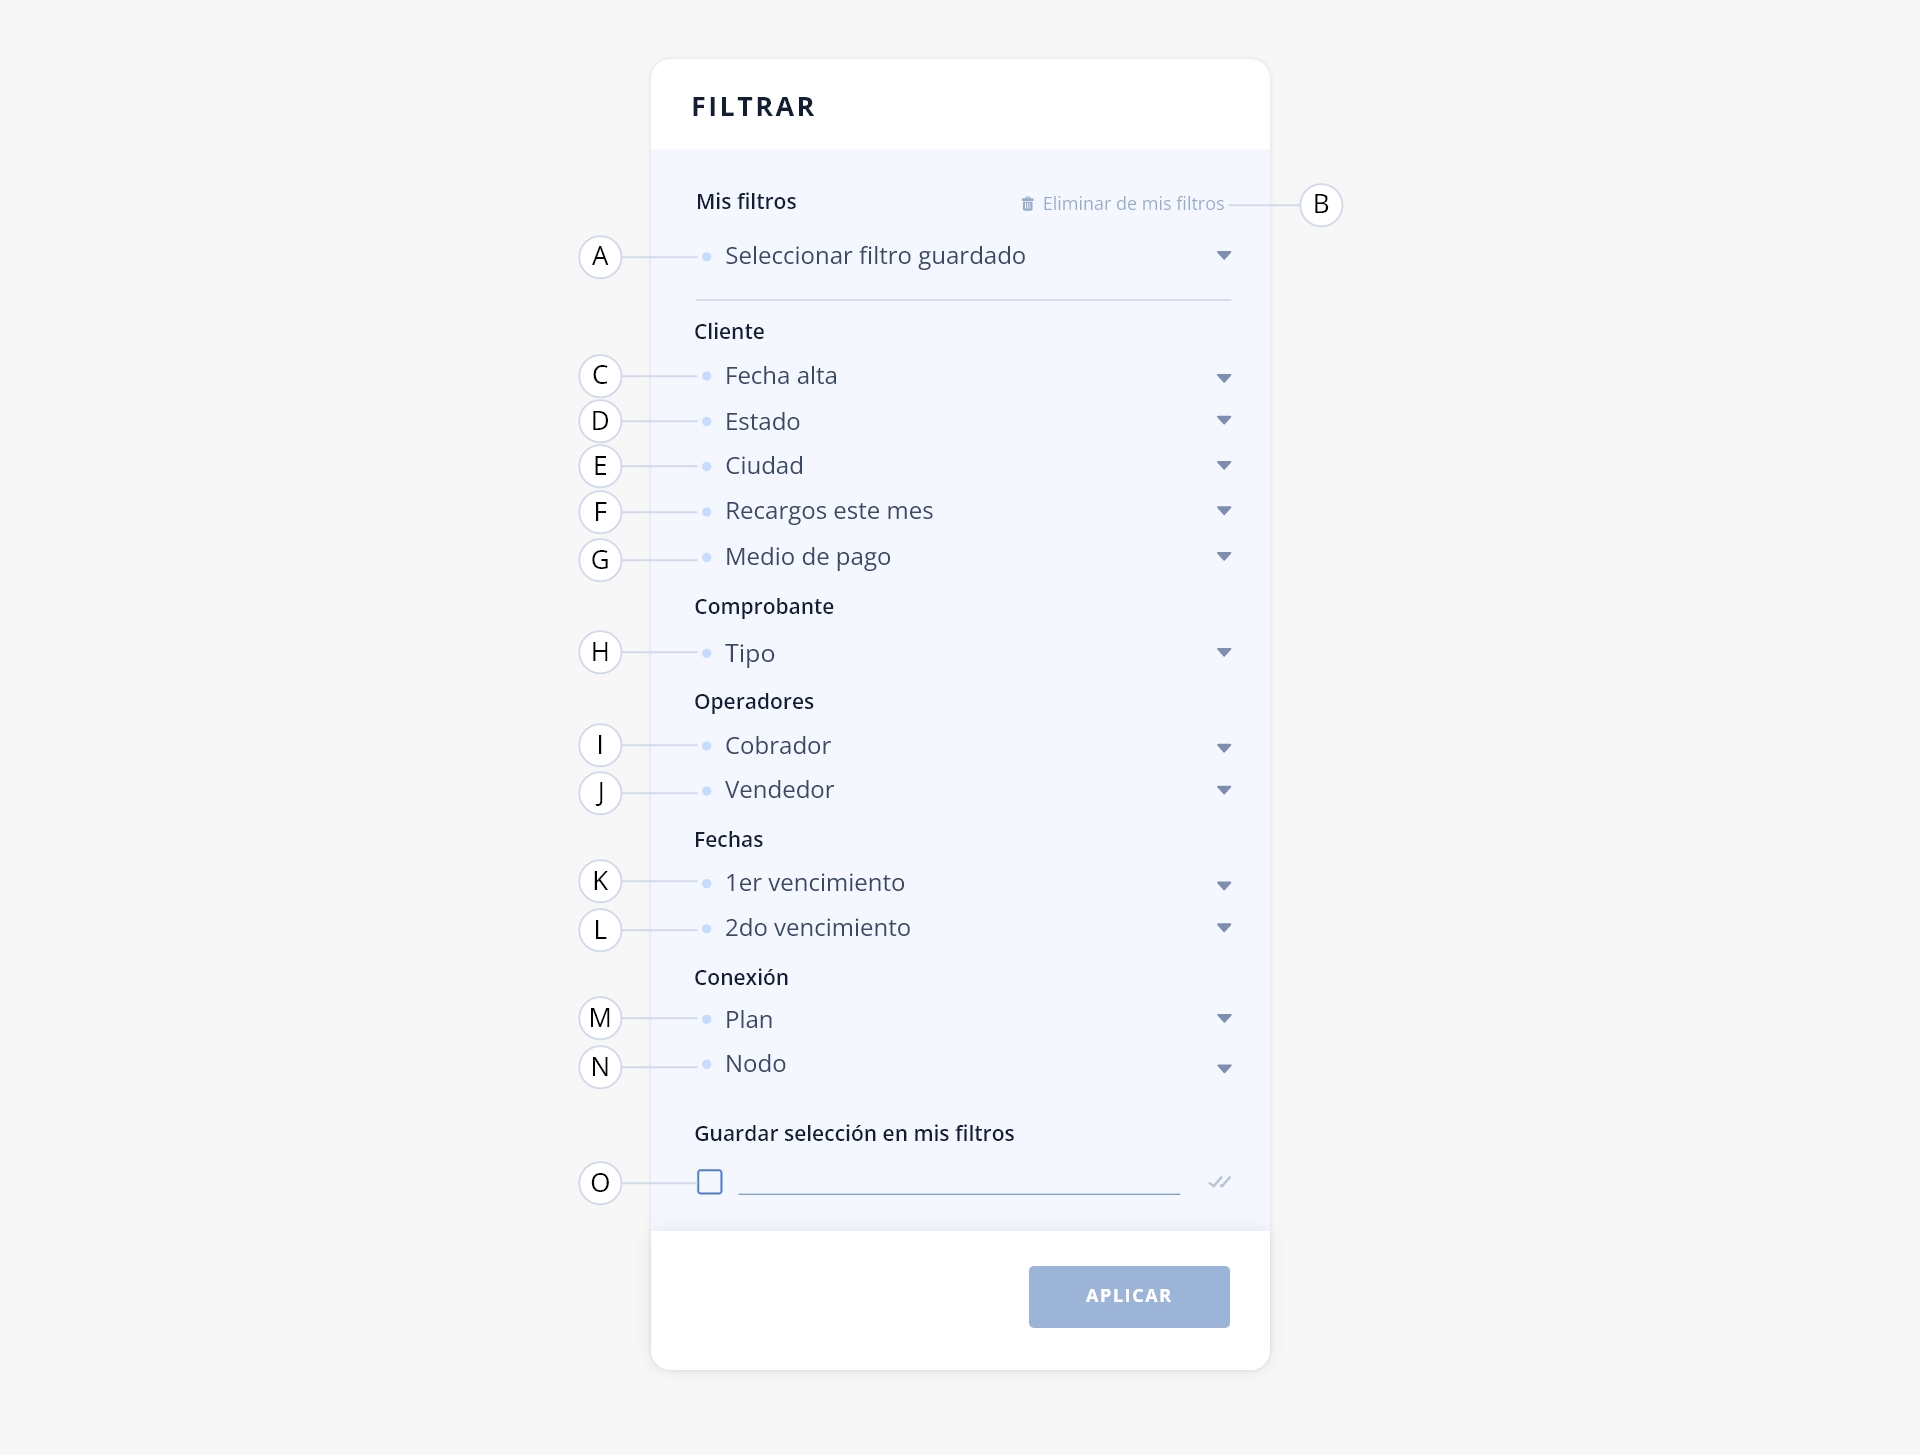Click the annotation marker labeled A
The image size is (1920, 1455).
600,257
